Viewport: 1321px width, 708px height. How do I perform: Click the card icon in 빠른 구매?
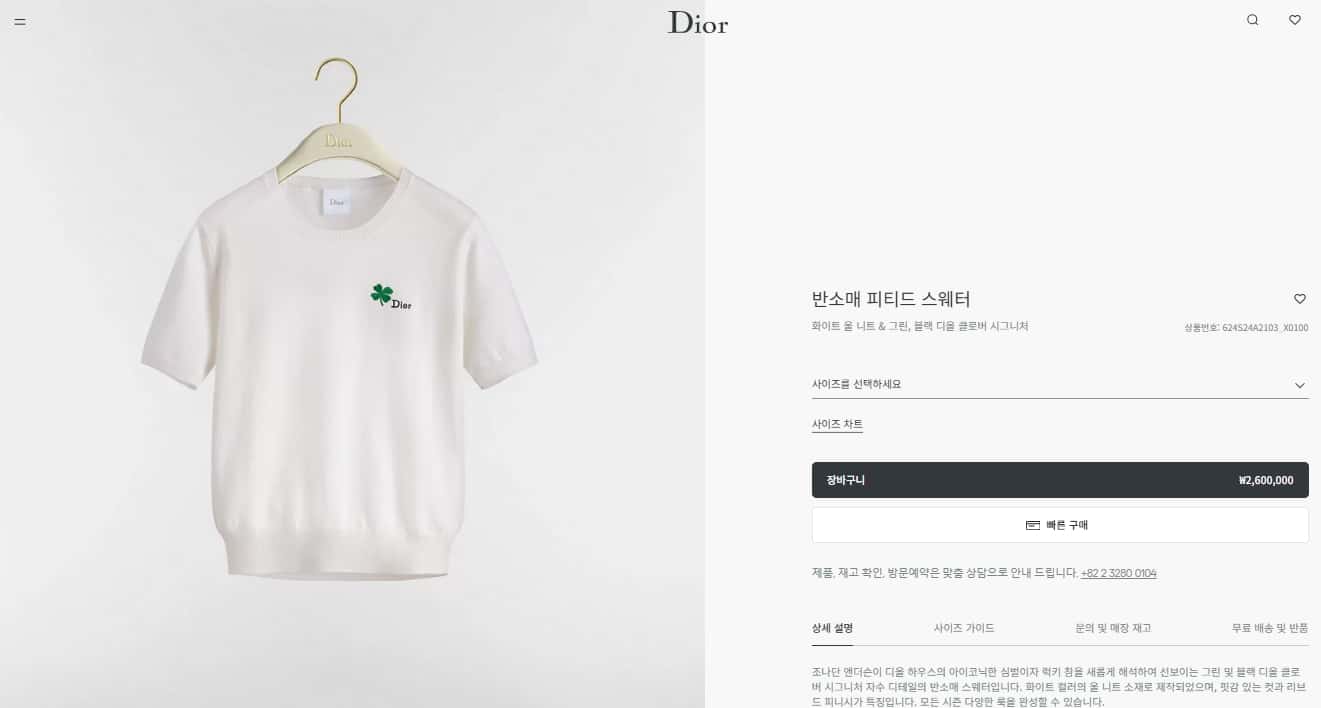point(1033,525)
